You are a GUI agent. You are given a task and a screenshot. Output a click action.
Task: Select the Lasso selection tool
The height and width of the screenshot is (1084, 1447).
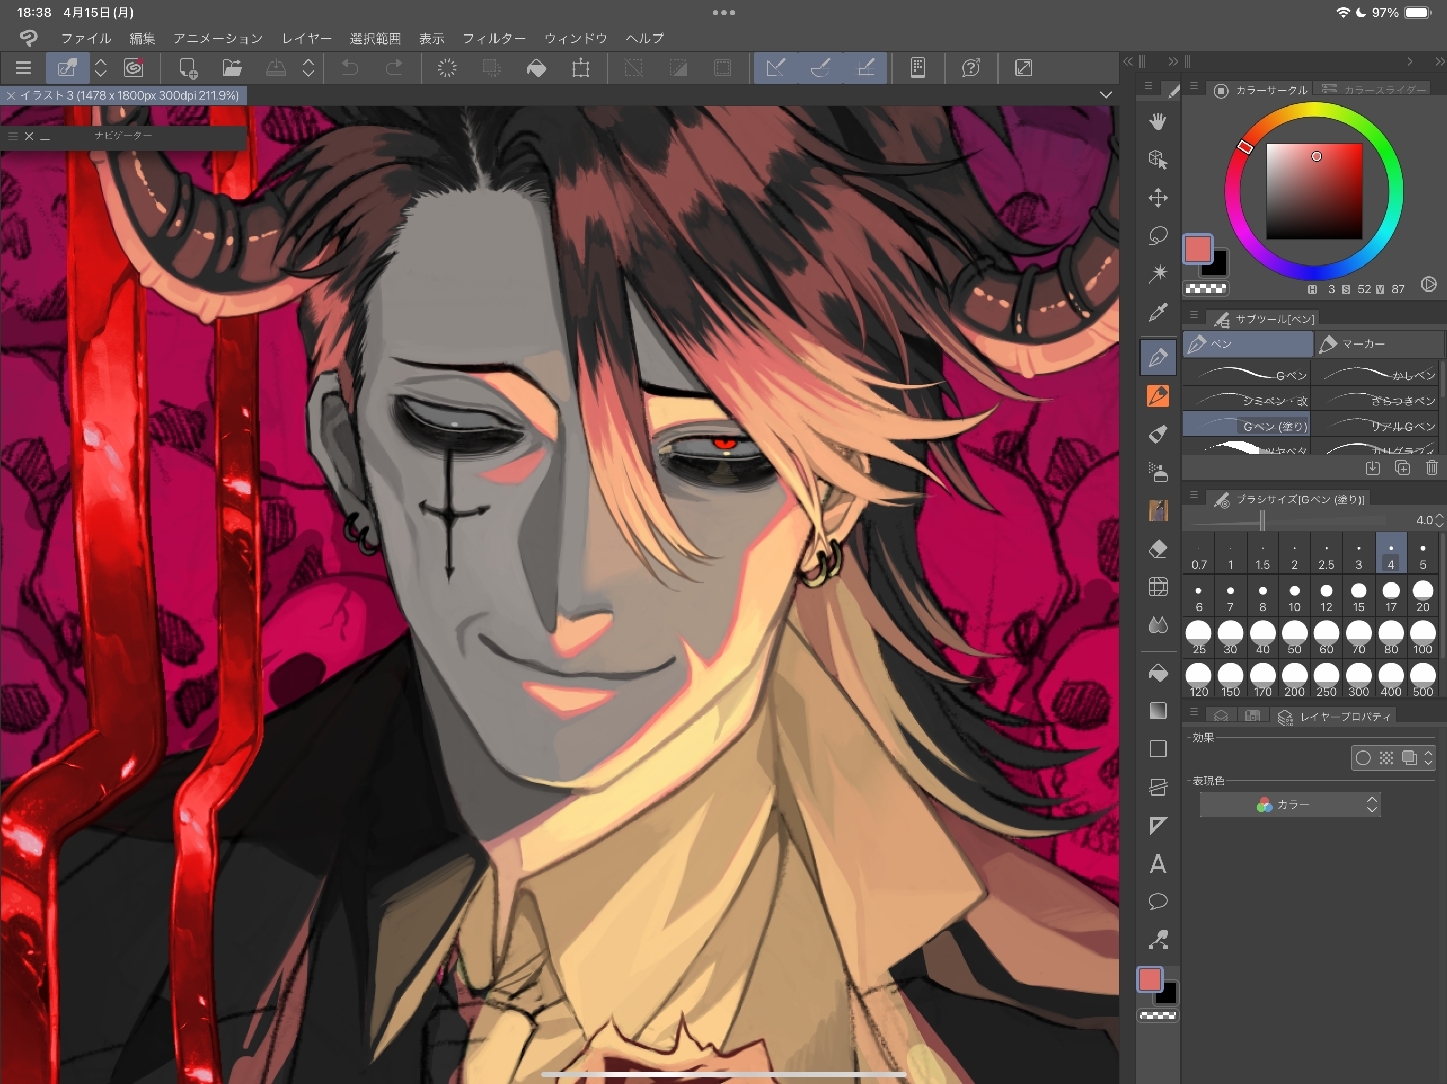click(x=1158, y=236)
